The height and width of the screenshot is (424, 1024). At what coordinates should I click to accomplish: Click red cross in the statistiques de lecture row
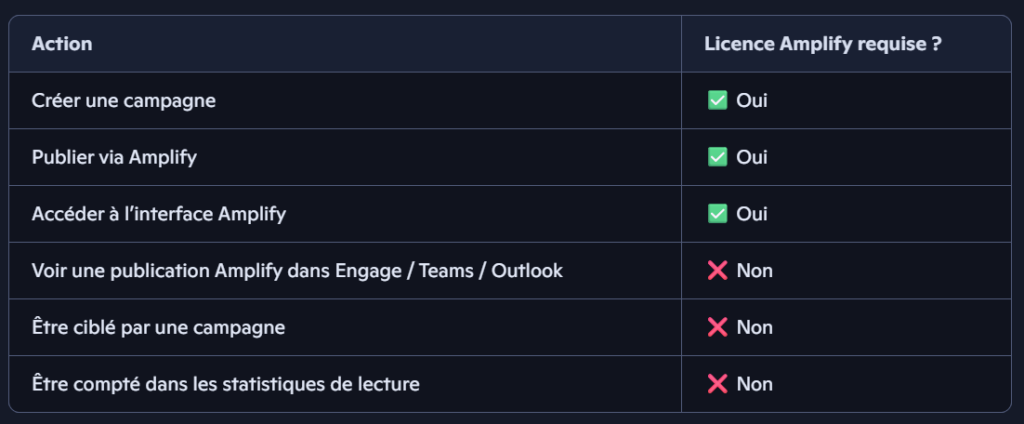click(x=717, y=383)
